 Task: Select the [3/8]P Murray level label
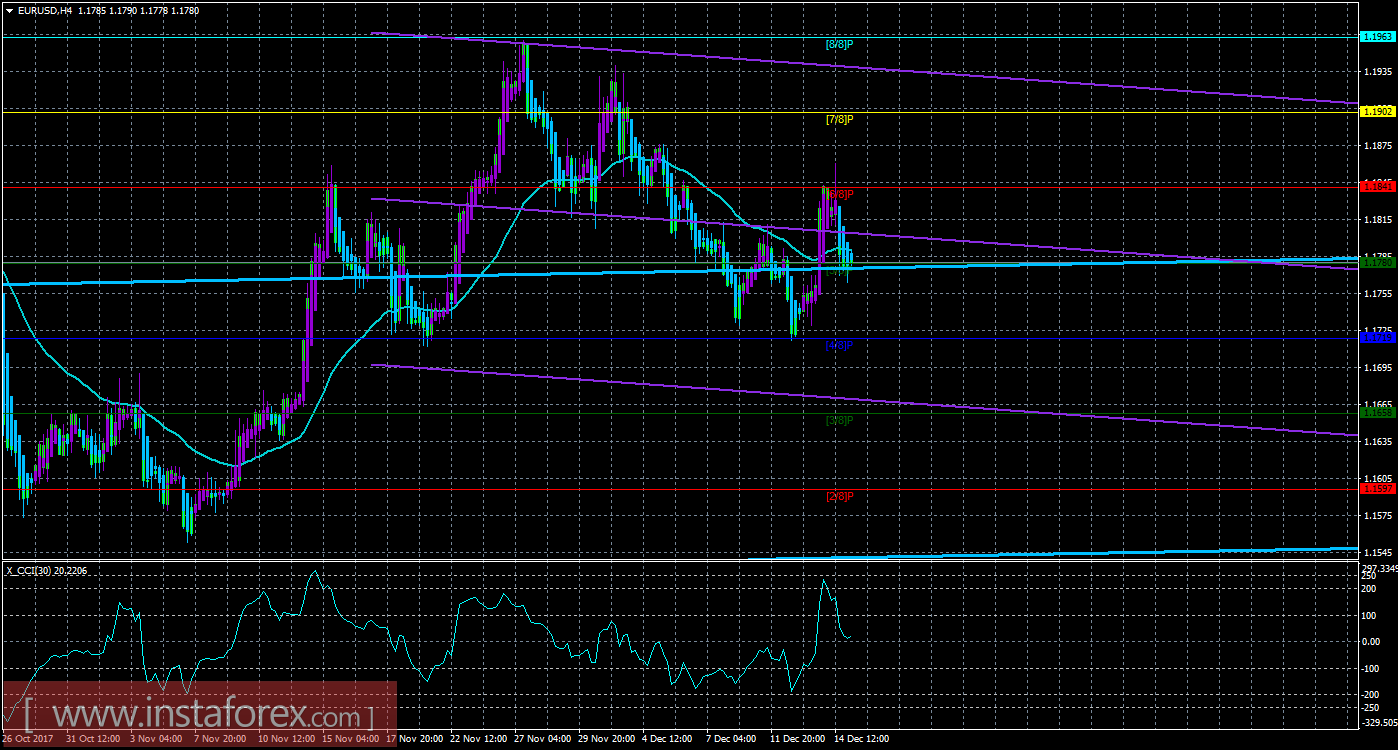click(x=838, y=420)
